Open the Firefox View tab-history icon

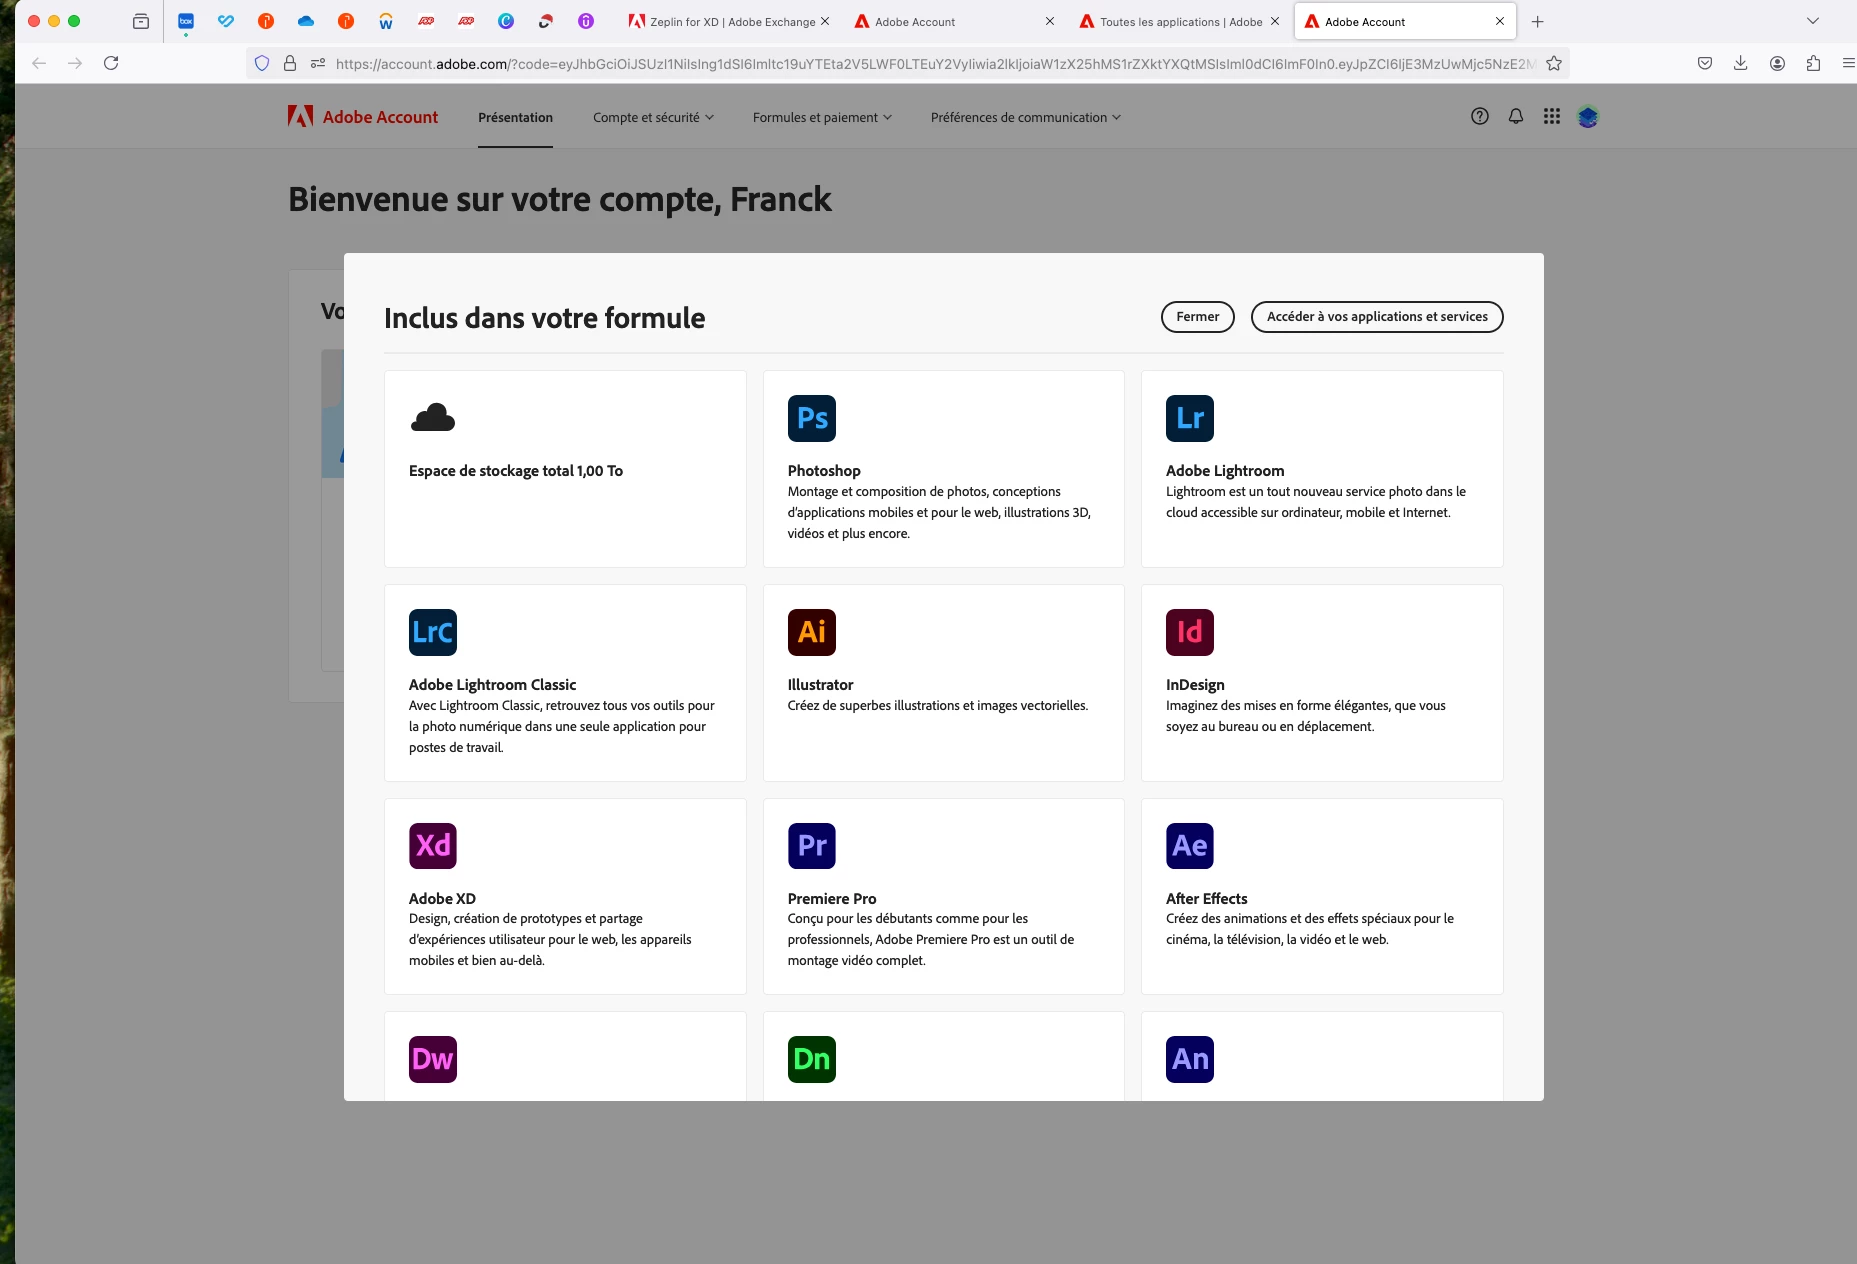[141, 21]
